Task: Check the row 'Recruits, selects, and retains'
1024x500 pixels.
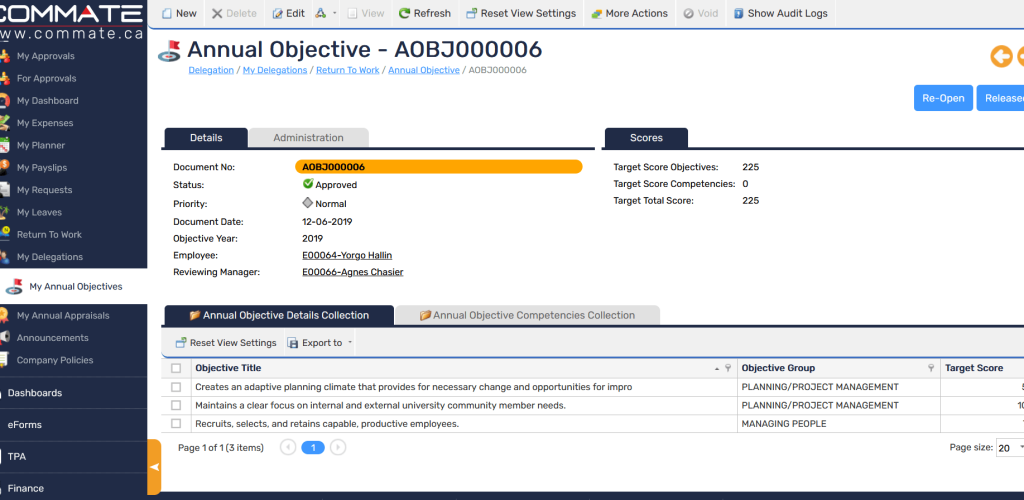Action: tap(176, 424)
